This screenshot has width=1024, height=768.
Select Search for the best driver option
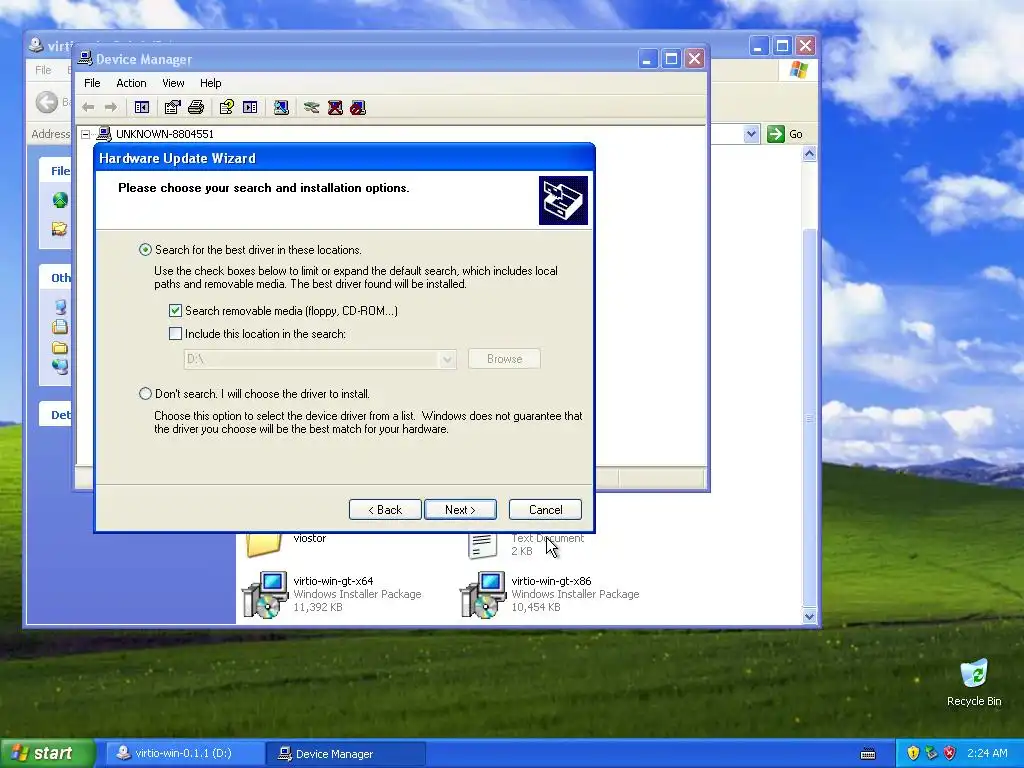tap(145, 249)
